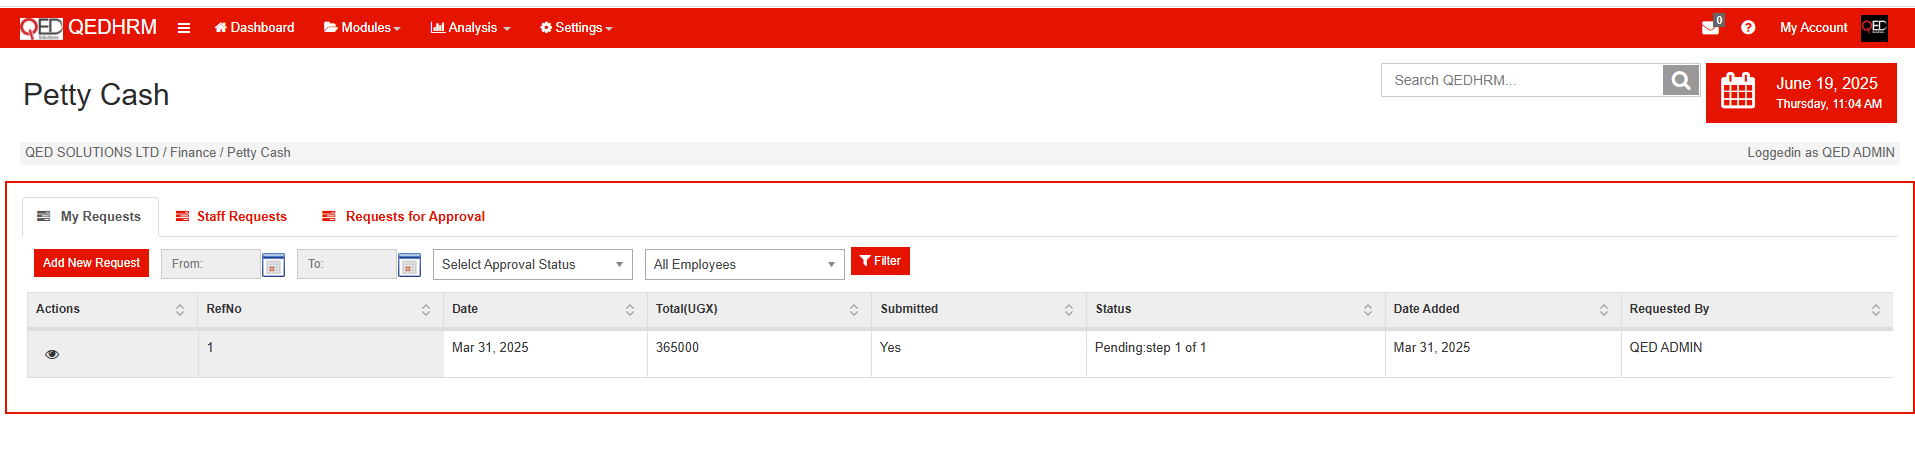This screenshot has width=1915, height=454.
Task: Expand the Modules menu
Action: (x=362, y=28)
